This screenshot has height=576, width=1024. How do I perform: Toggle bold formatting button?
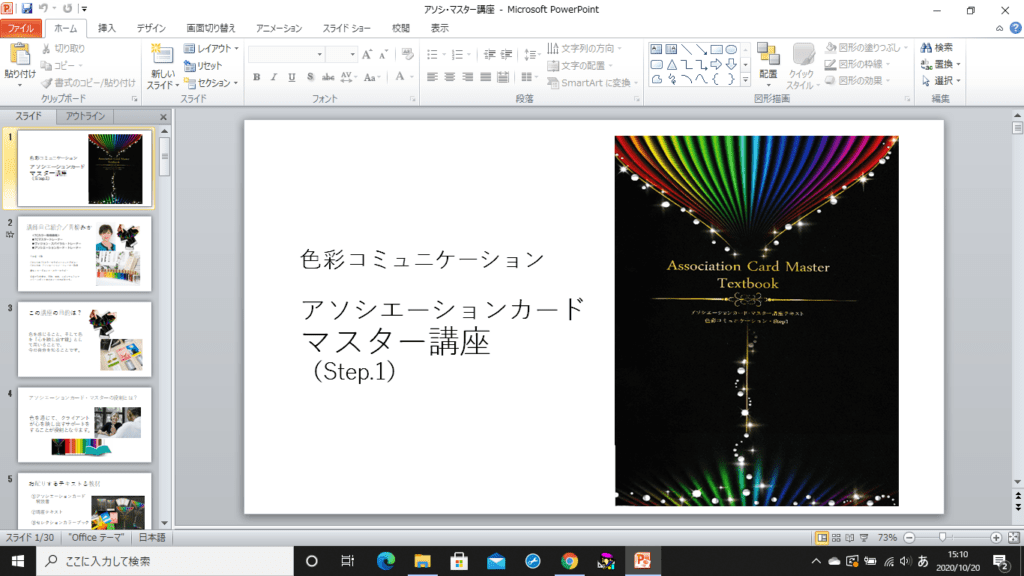pyautogui.click(x=256, y=77)
